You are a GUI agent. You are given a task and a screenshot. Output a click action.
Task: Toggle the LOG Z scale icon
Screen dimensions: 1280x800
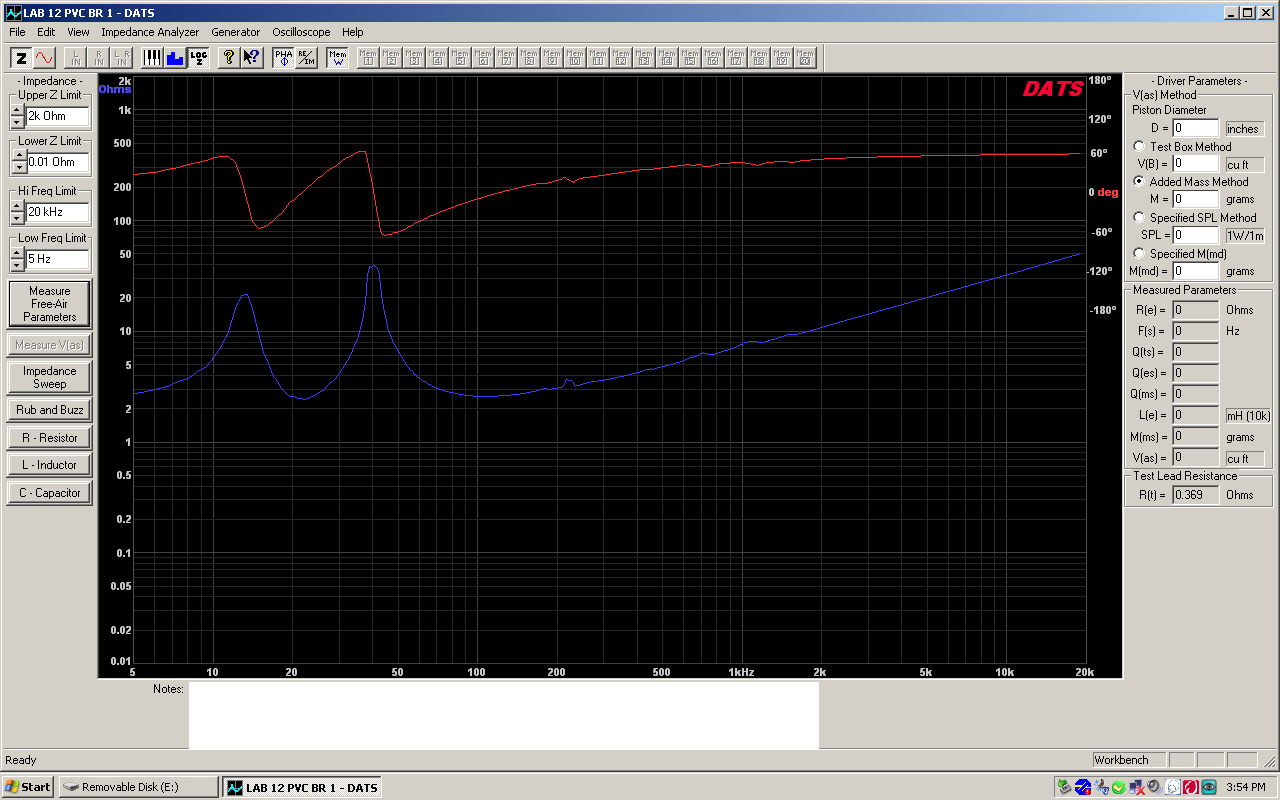(198, 58)
